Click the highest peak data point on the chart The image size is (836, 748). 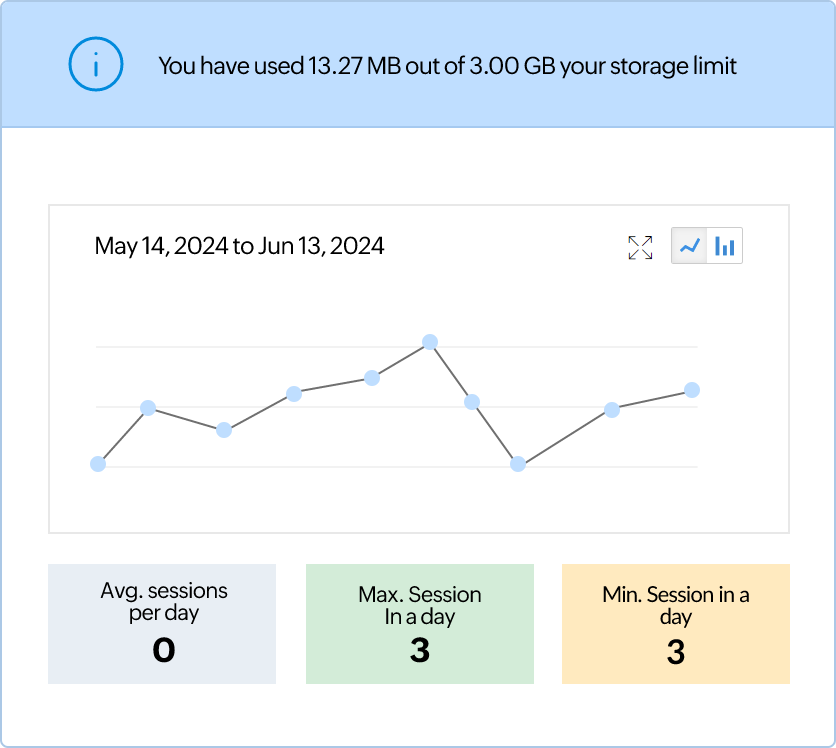(x=430, y=343)
